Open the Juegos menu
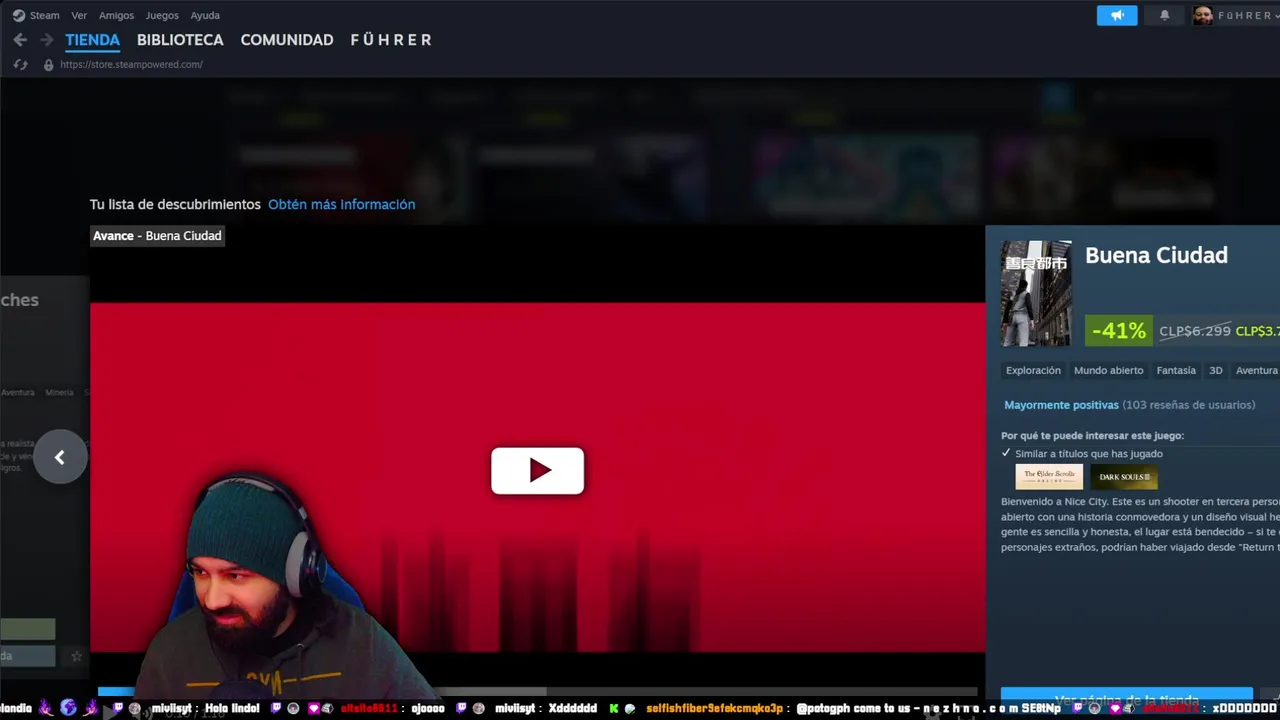1280x720 pixels. point(162,15)
